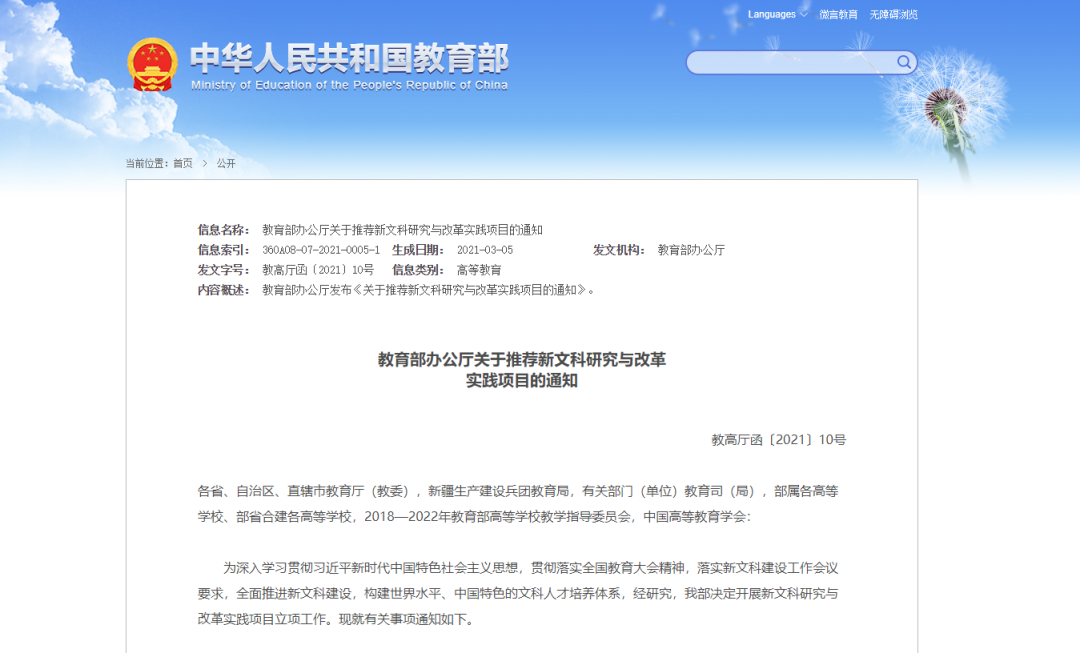Image resolution: width=1080 pixels, height=653 pixels.
Task: Open 公开 in breadcrumb
Action: click(x=226, y=163)
